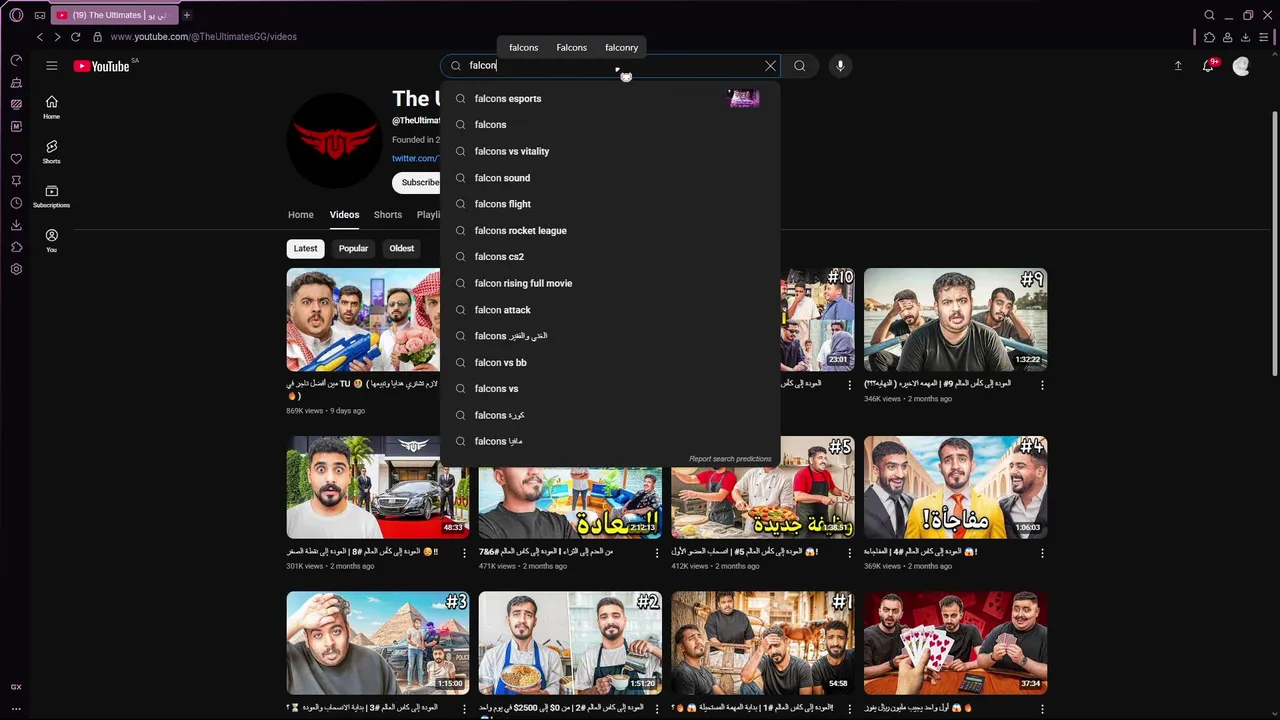Click the boxed M sidebar icon
The image size is (1280, 720).
(16, 126)
